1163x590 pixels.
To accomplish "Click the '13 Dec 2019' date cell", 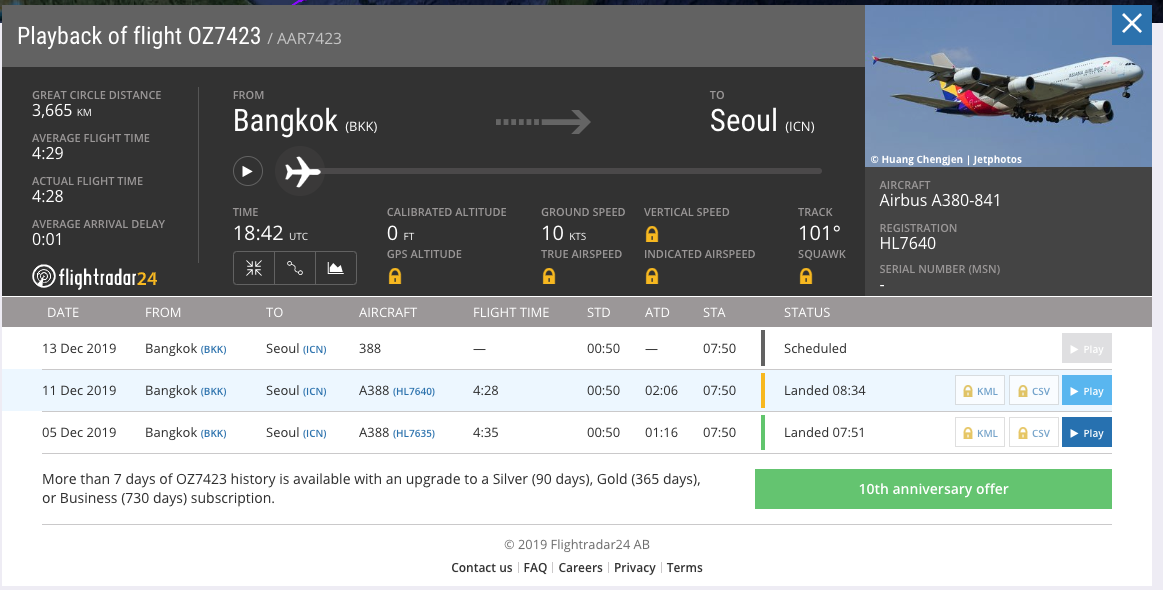I will tap(79, 348).
